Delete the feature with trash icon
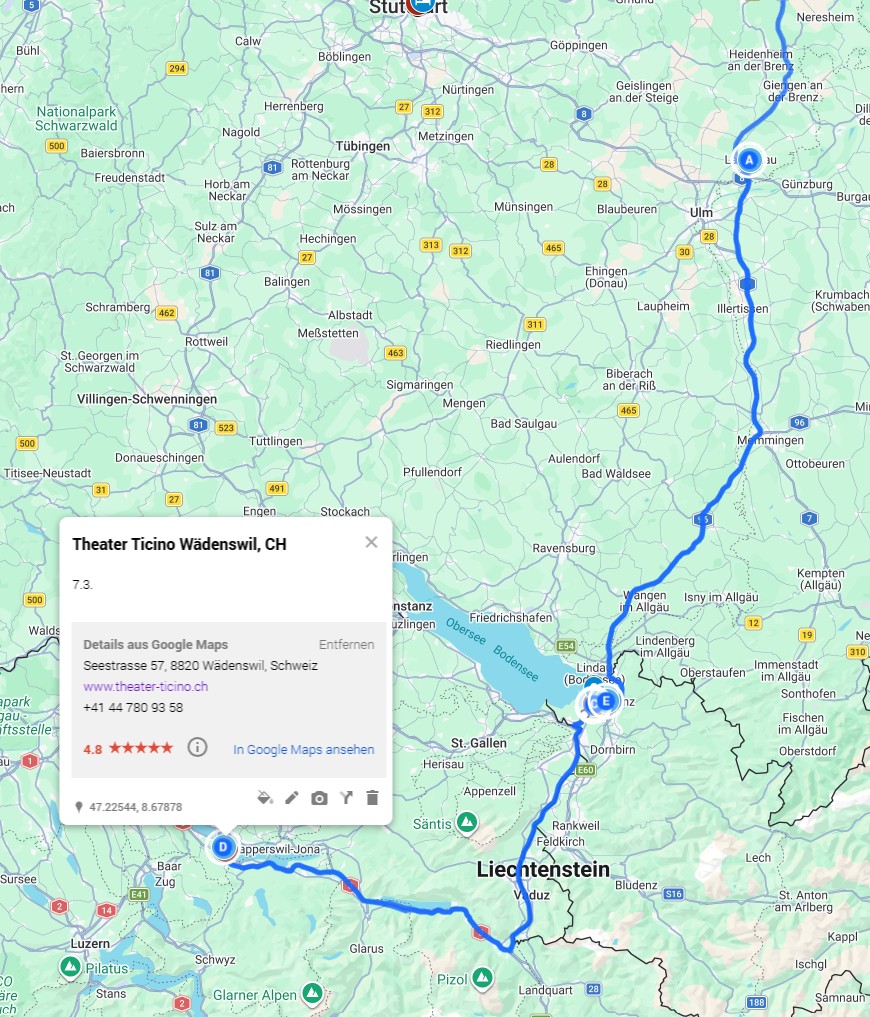This screenshot has height=1017, width=870. pos(372,797)
